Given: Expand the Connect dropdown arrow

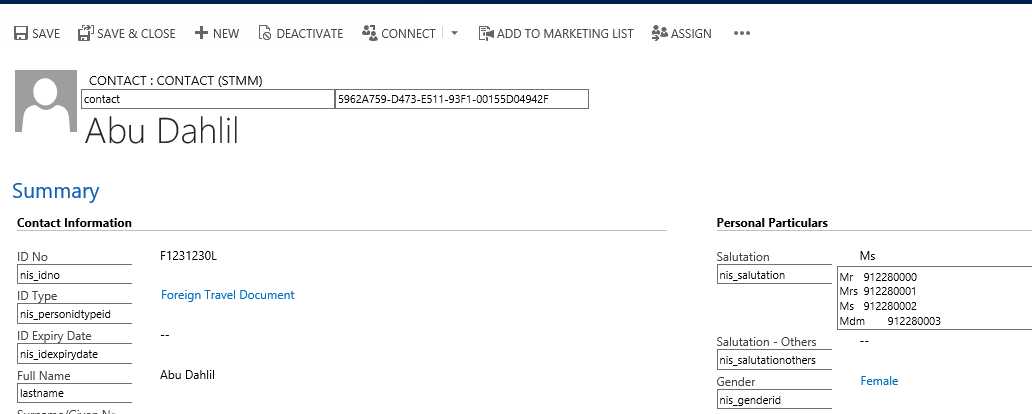Looking at the screenshot, I should [454, 33].
